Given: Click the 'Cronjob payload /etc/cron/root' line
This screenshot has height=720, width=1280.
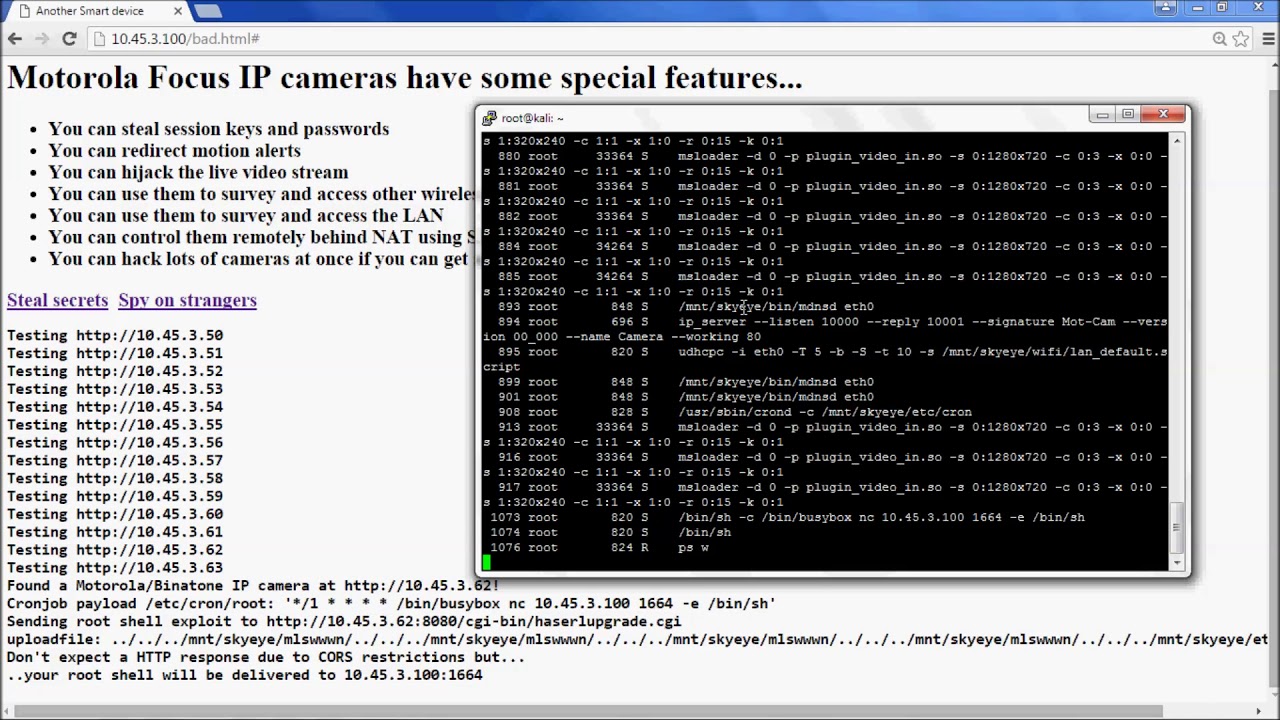Looking at the screenshot, I should [391, 603].
